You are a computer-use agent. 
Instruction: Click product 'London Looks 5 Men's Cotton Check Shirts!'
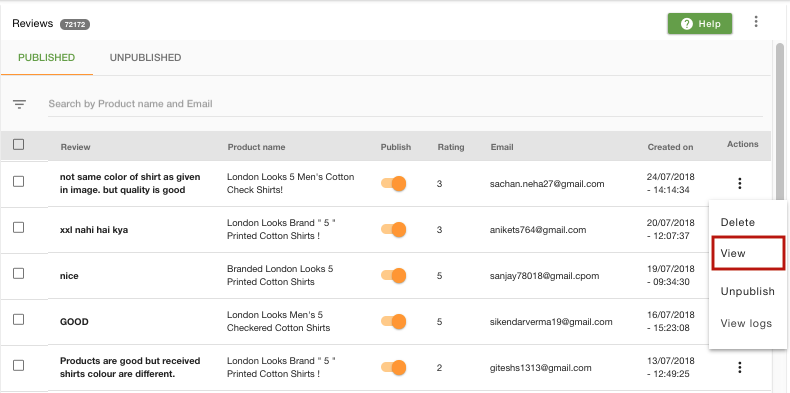(x=290, y=183)
